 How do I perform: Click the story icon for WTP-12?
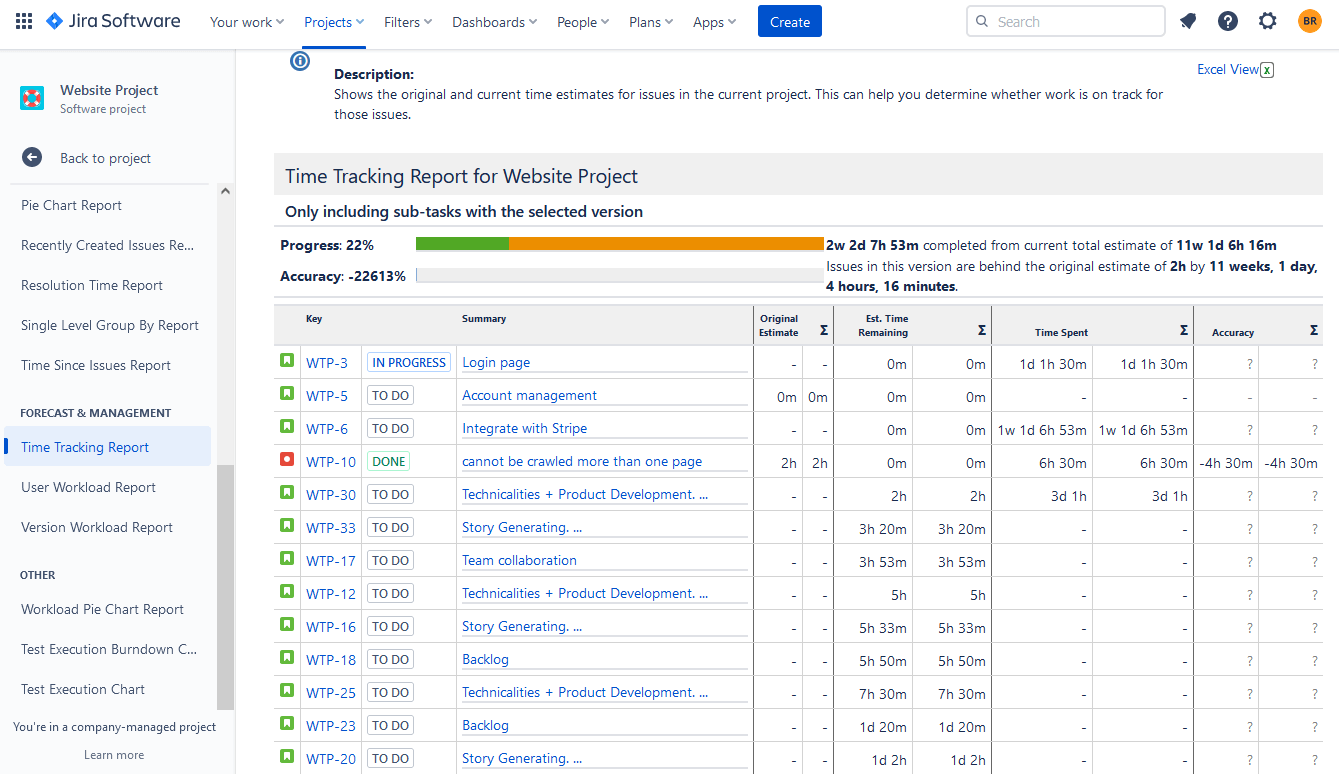pos(287,591)
